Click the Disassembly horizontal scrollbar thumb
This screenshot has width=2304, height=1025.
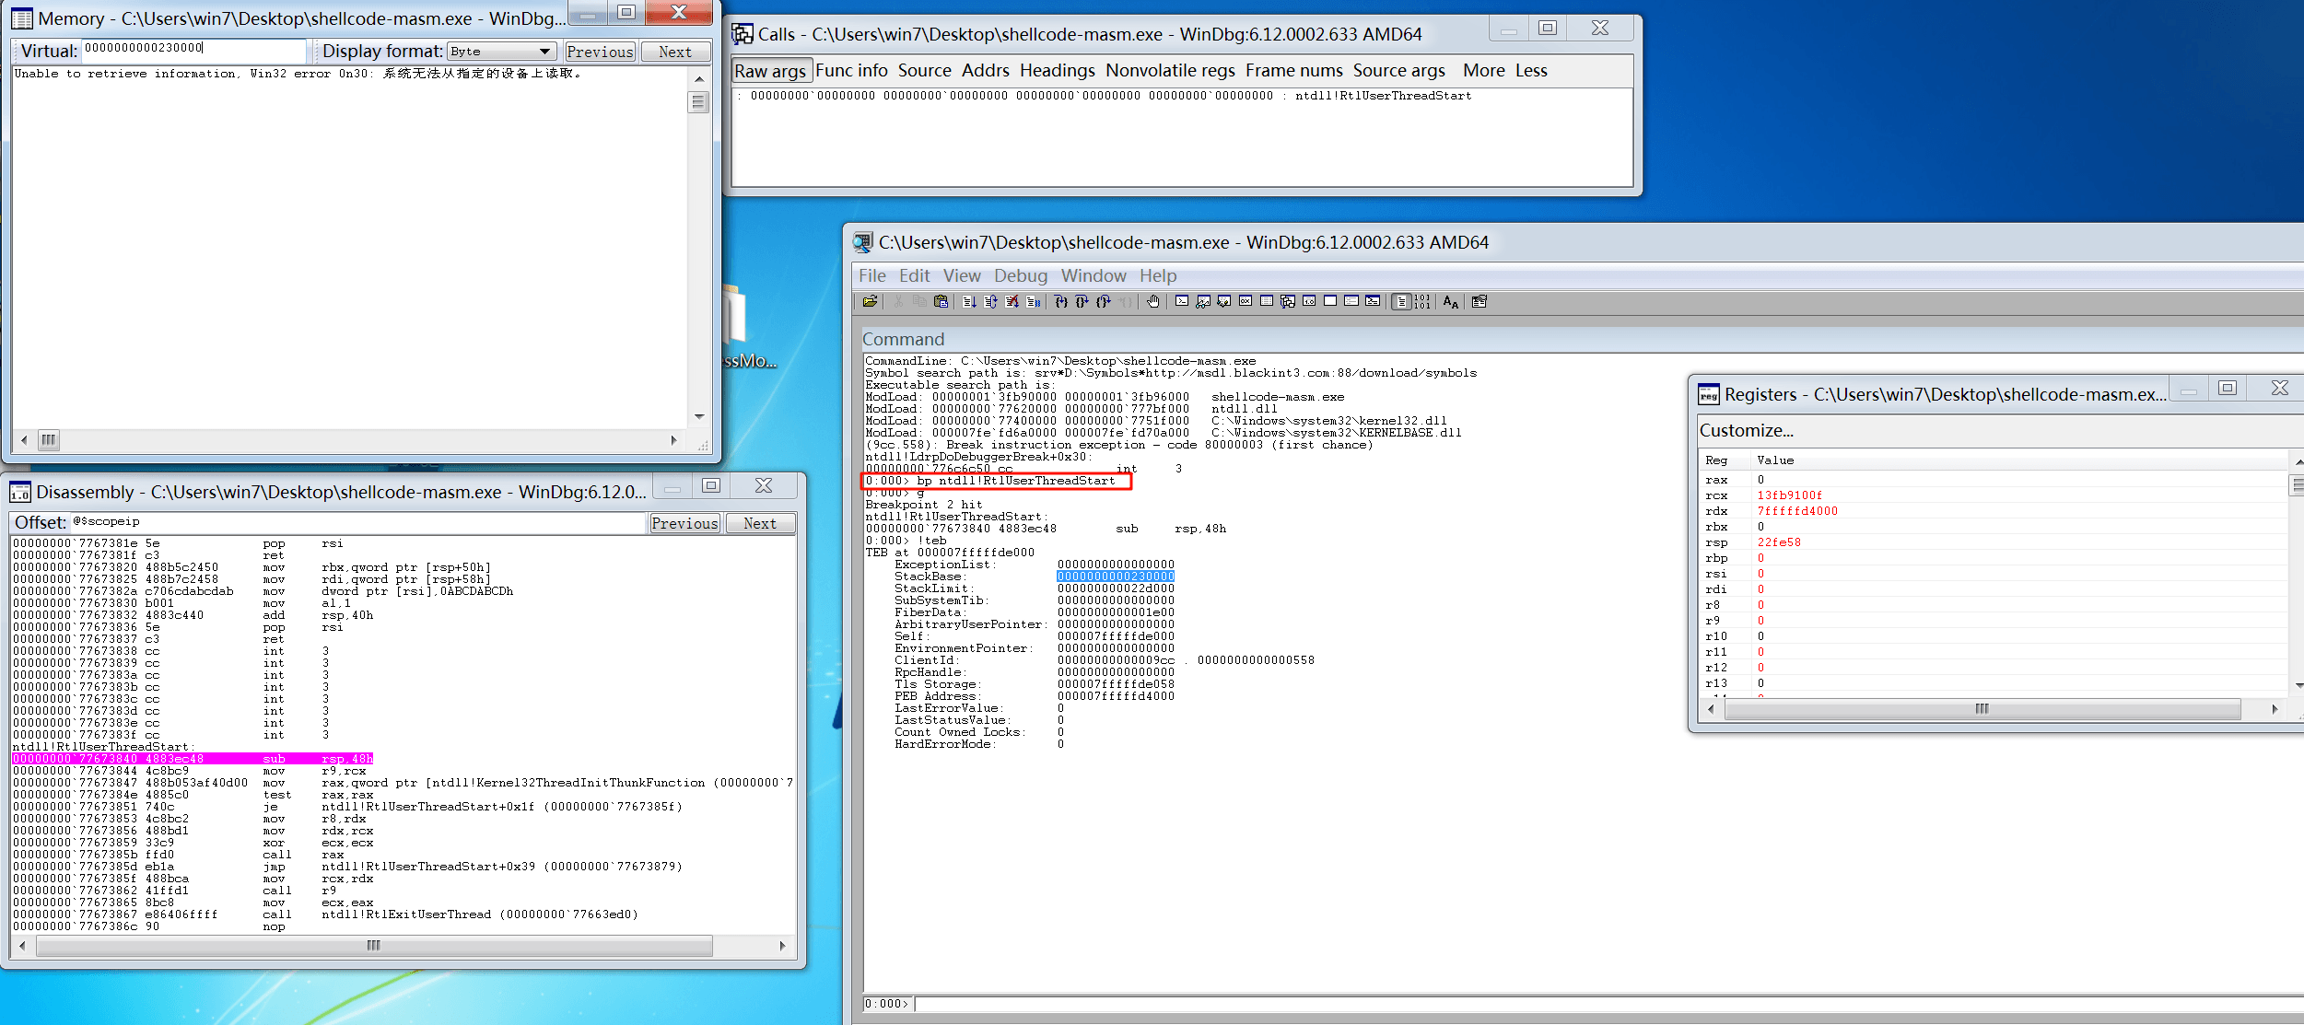point(374,946)
